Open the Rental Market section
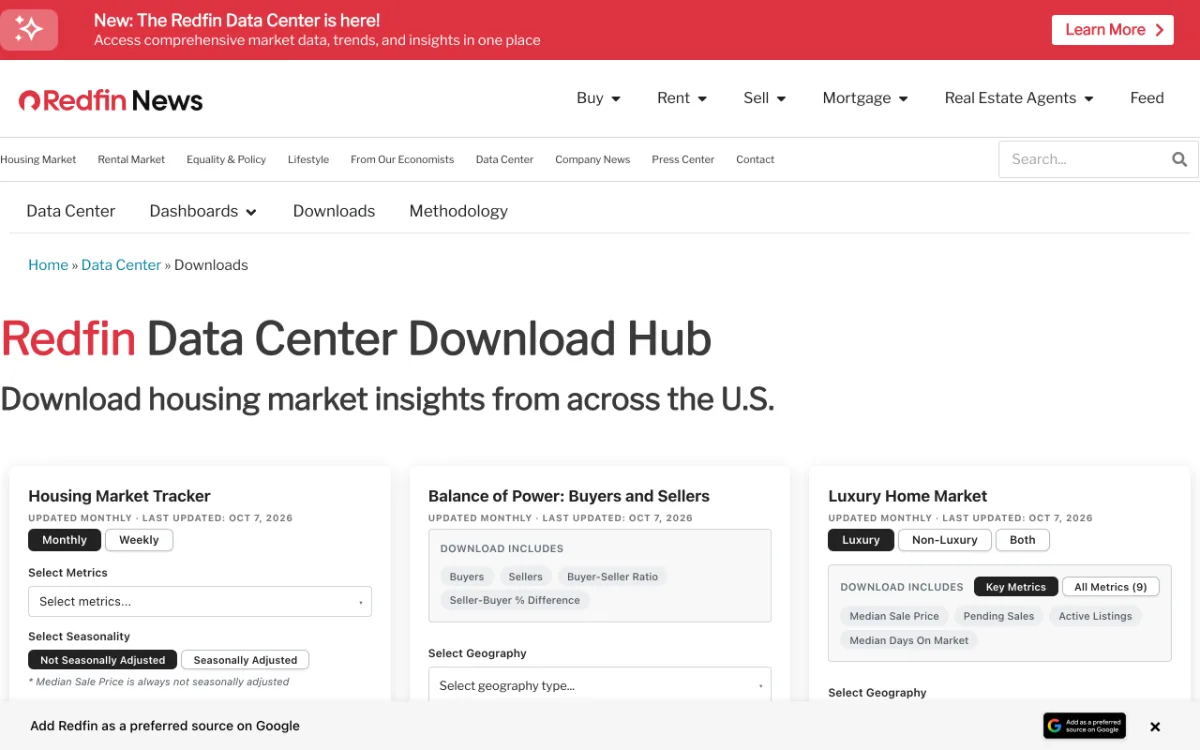 coord(131,159)
